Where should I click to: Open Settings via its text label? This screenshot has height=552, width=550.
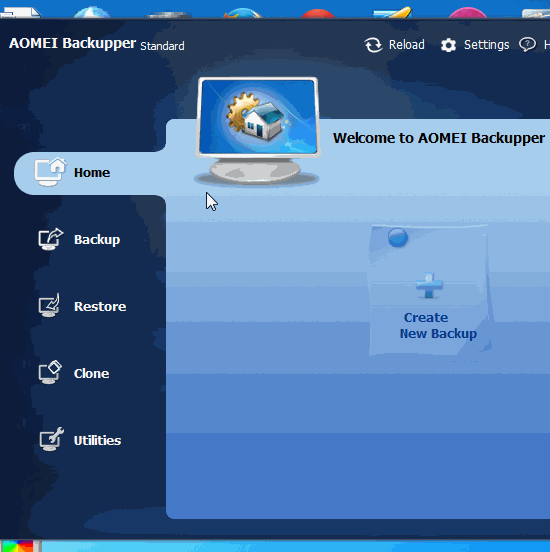tap(487, 45)
